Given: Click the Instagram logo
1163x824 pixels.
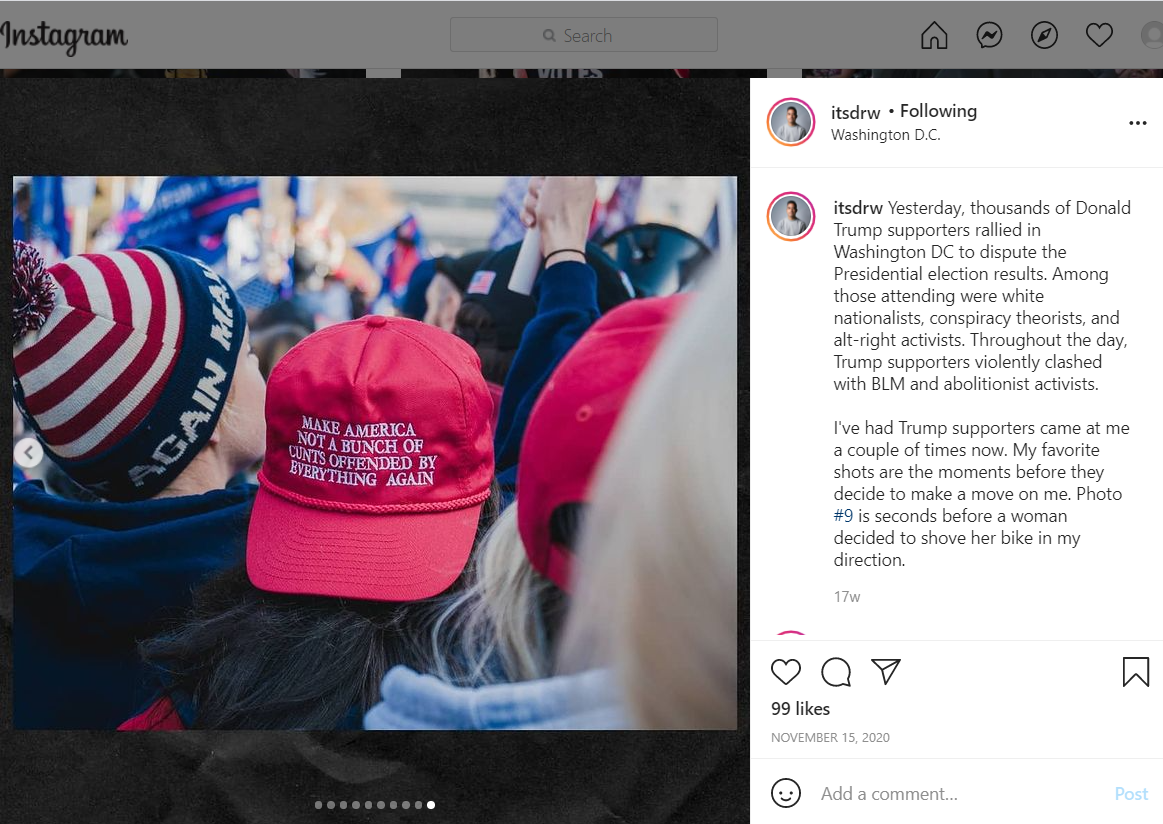Looking at the screenshot, I should (x=64, y=37).
